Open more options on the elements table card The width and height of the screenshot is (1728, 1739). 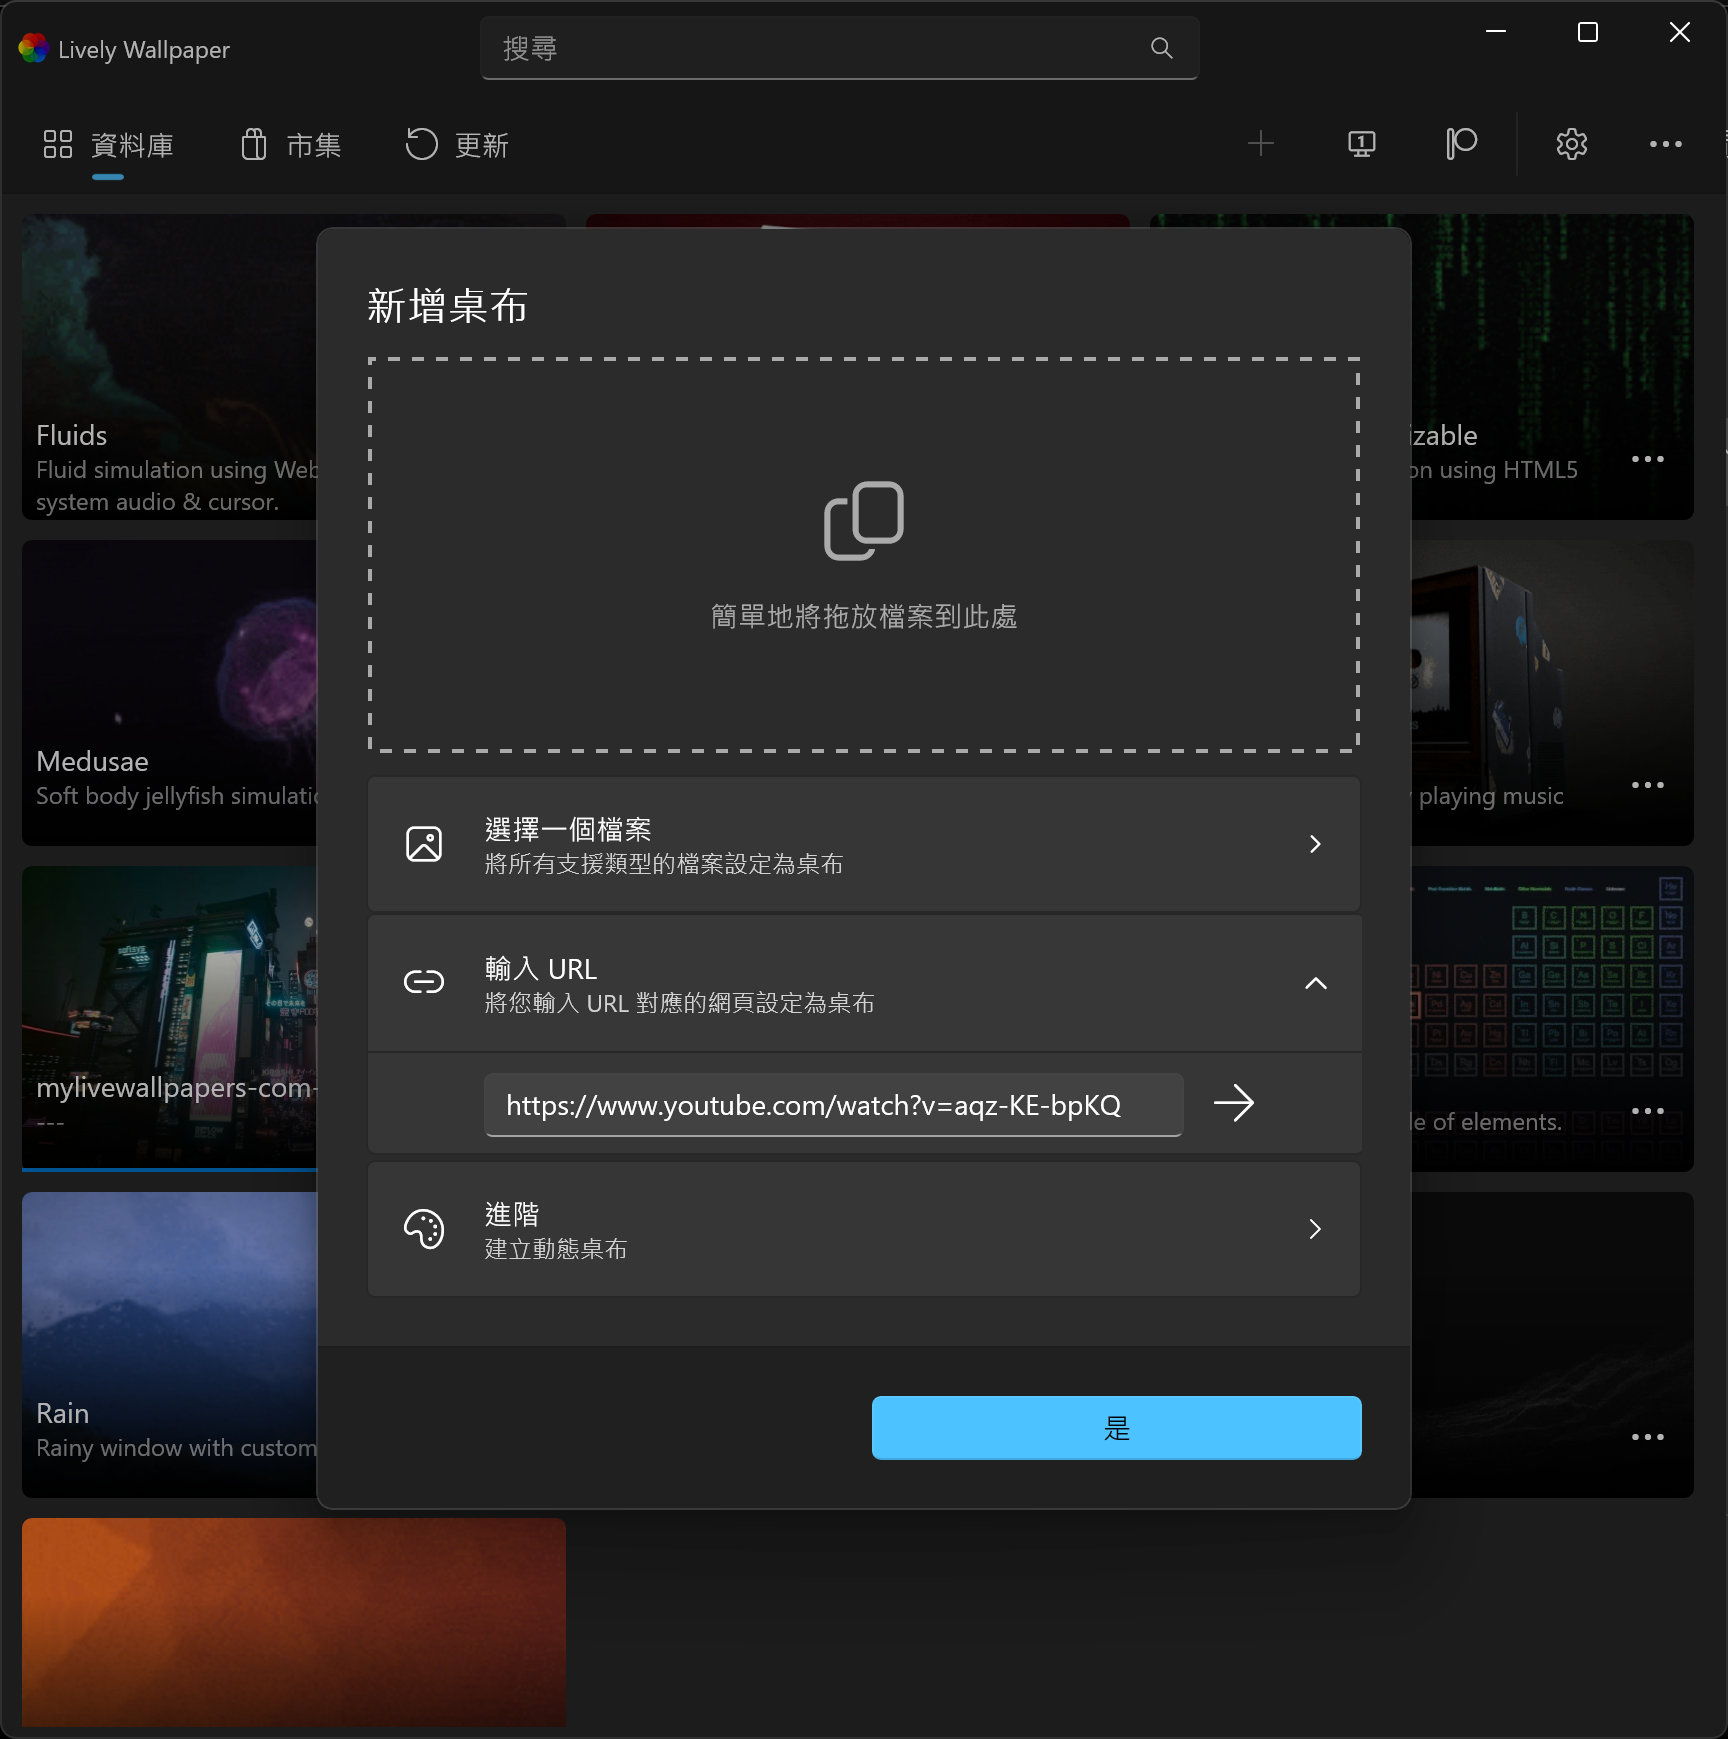(1647, 1111)
